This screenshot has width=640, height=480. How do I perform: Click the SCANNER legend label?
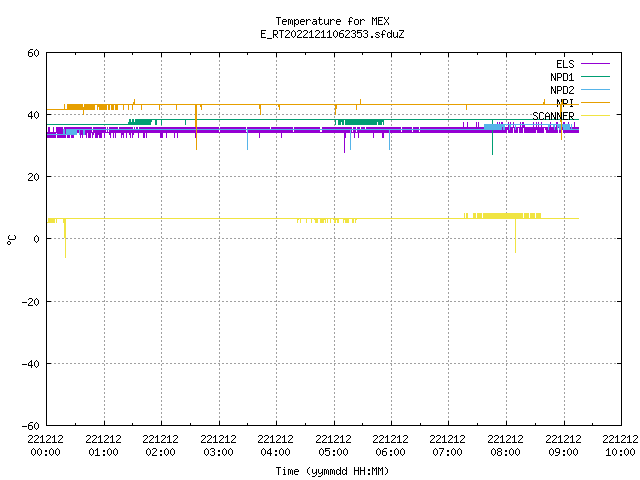click(x=553, y=116)
